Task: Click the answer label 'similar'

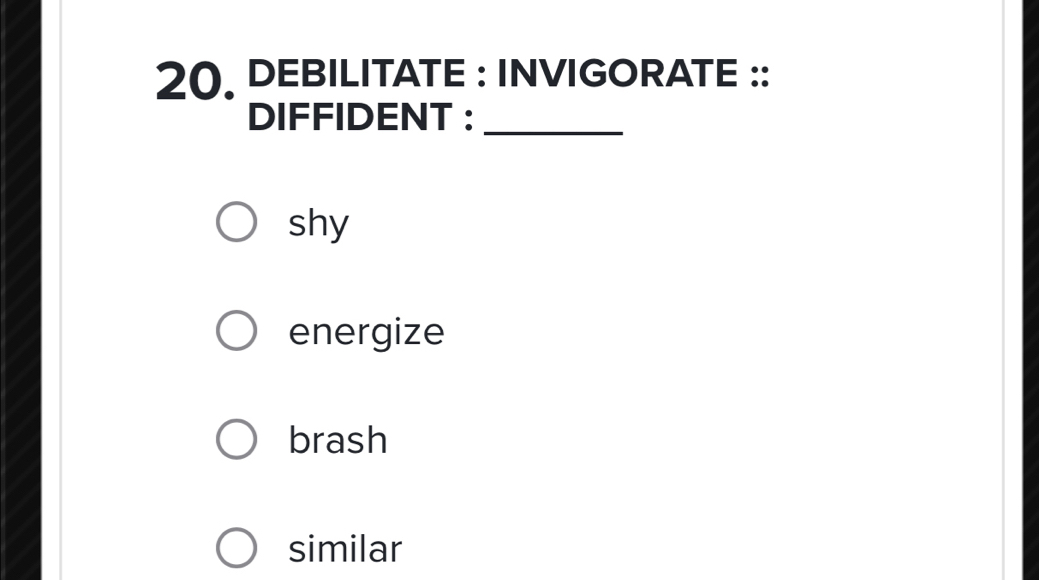Action: [345, 549]
